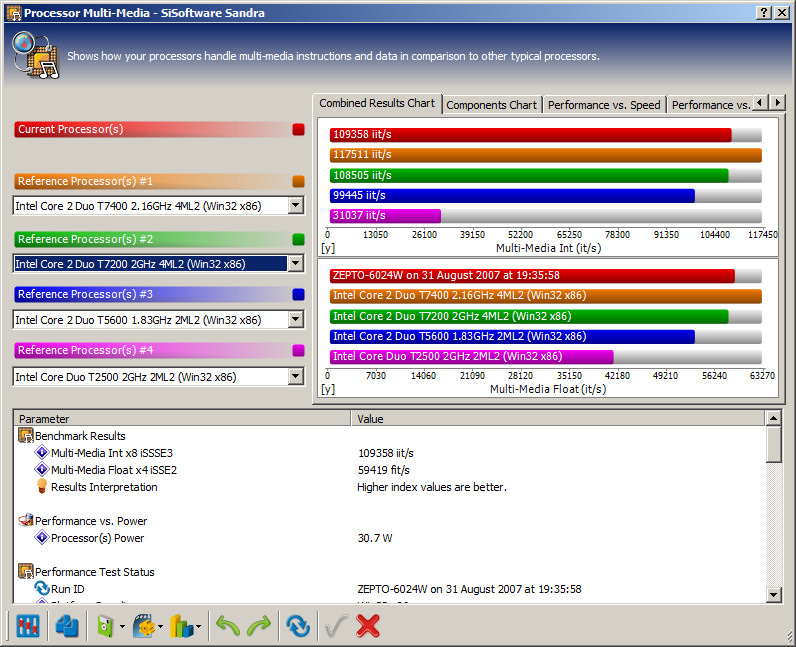
Task: Click the green floppy disk save icon
Action: pyautogui.click(x=105, y=626)
